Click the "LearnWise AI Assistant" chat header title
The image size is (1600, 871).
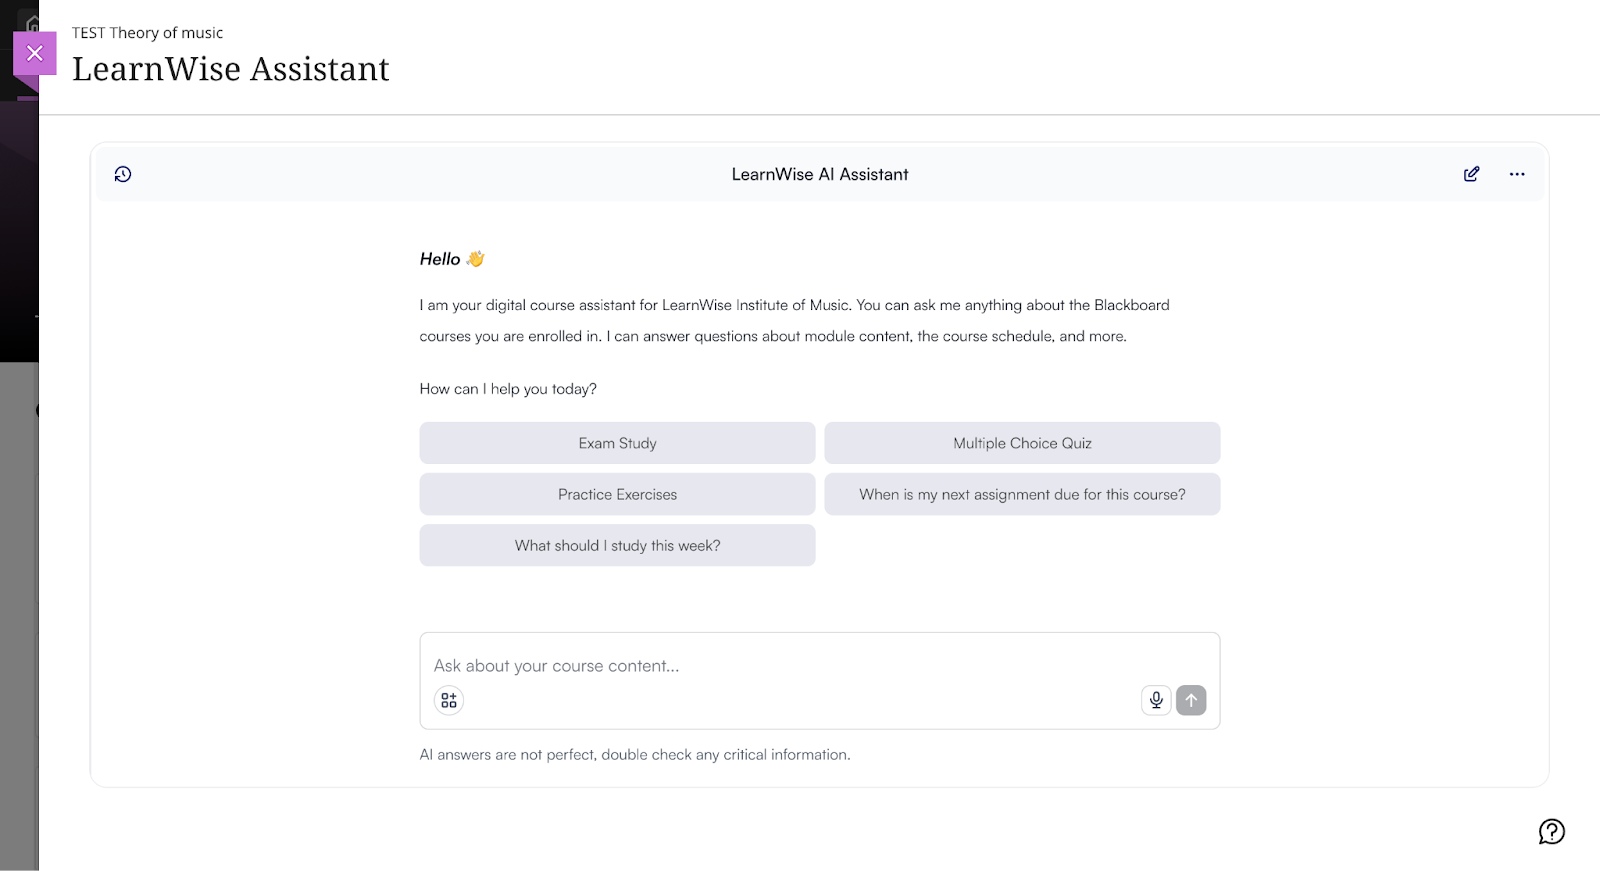(x=820, y=174)
